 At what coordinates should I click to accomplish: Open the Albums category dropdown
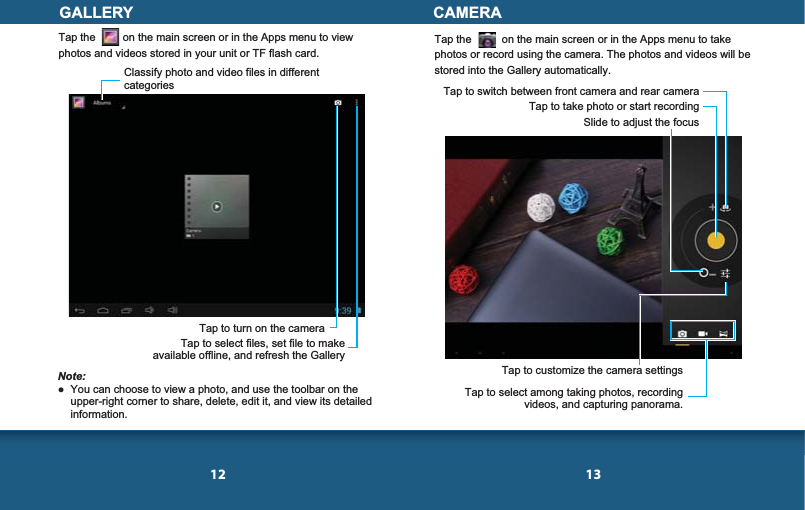pos(108,103)
